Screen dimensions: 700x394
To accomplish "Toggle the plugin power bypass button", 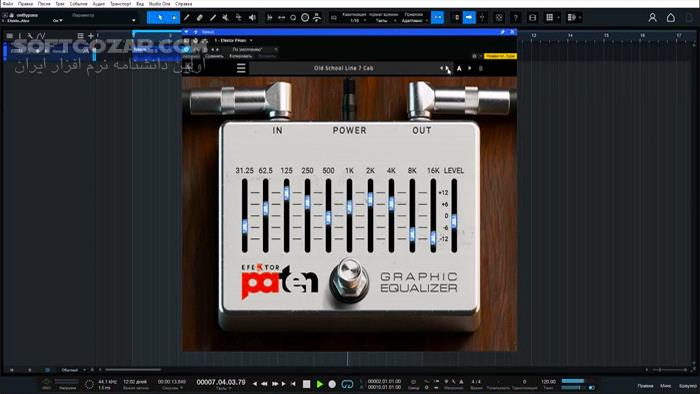I will tap(186, 50).
